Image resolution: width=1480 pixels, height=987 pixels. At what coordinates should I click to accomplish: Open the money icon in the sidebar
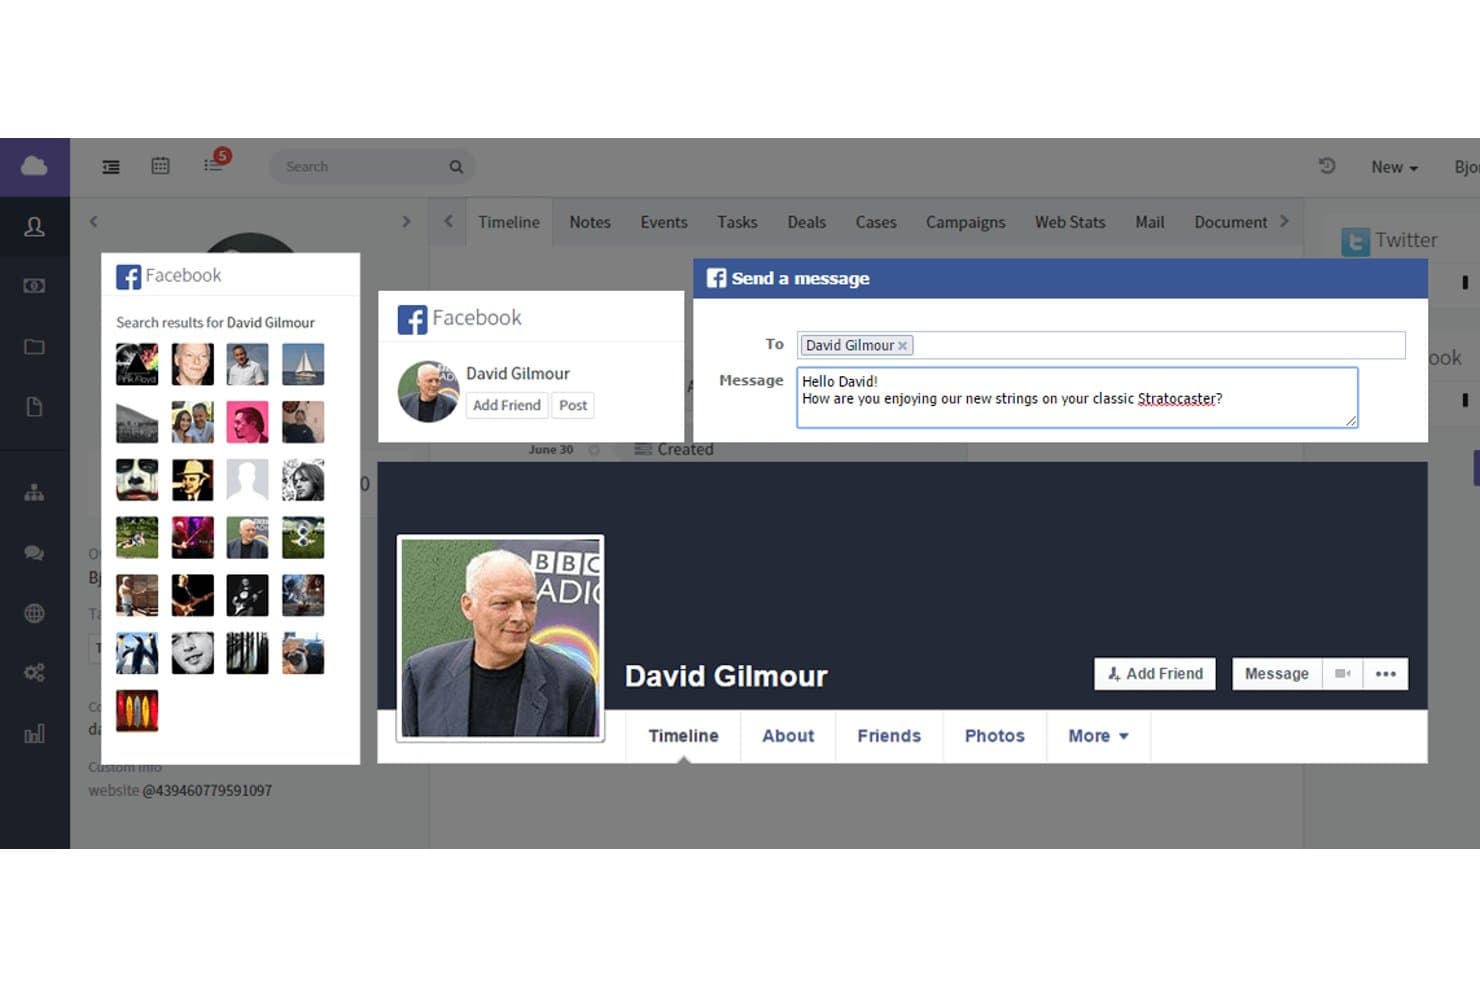[x=34, y=286]
